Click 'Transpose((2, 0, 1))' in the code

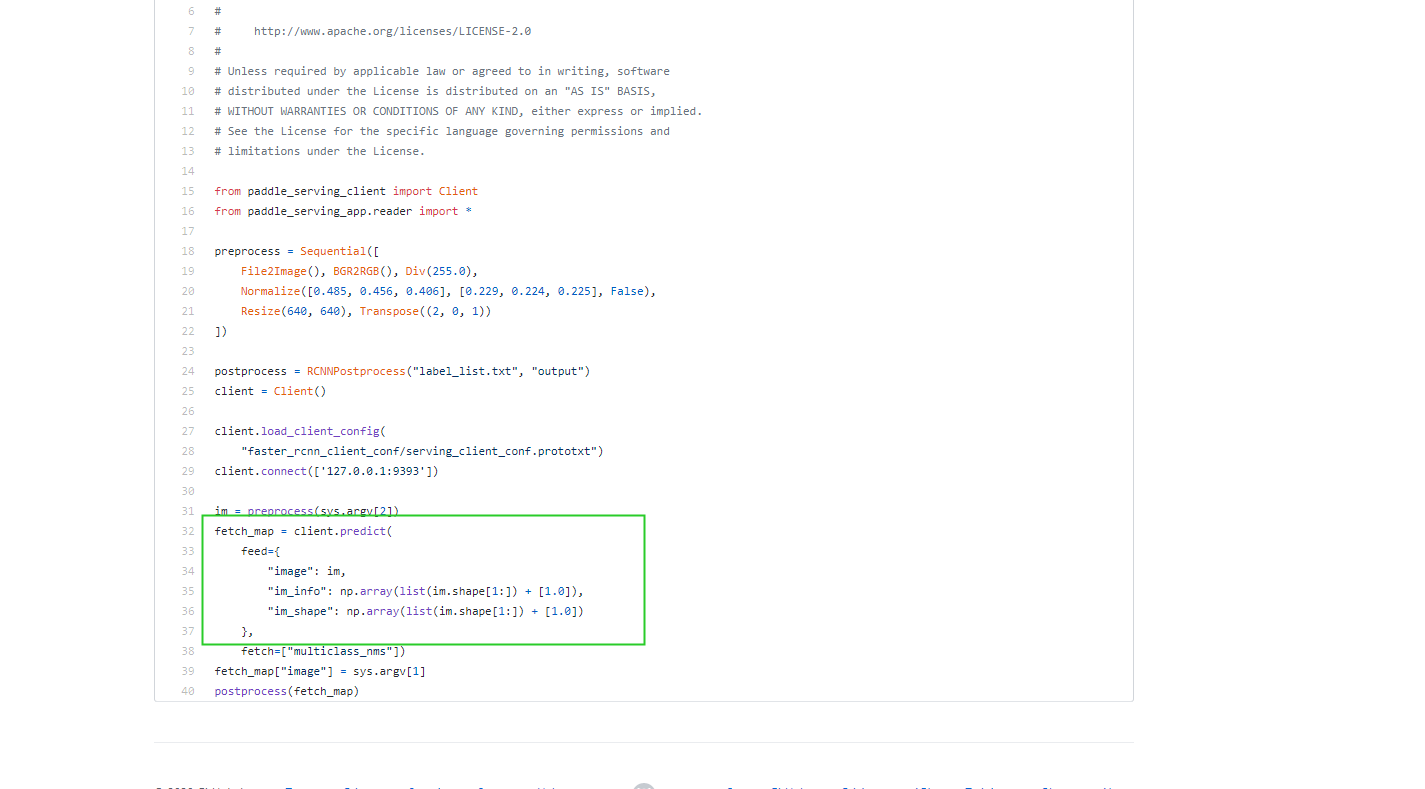[x=425, y=311]
